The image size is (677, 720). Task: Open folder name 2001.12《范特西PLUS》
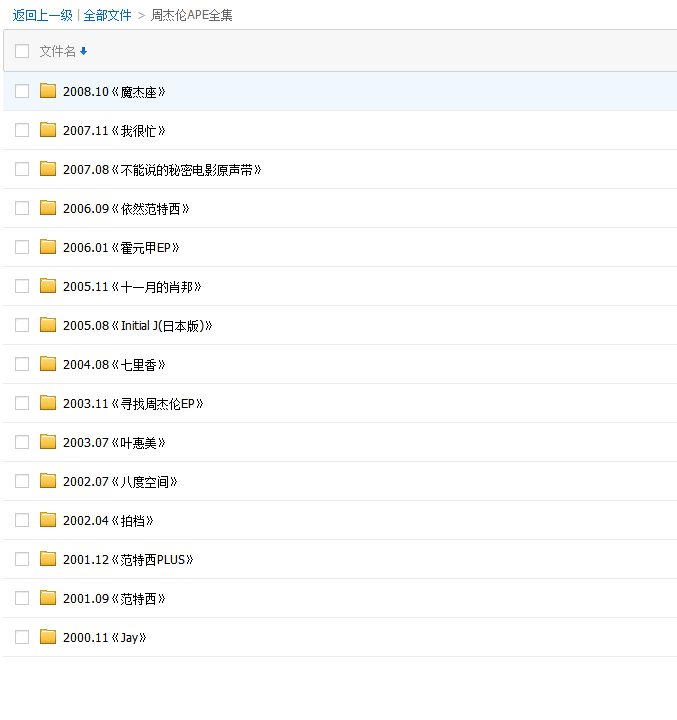[x=128, y=560]
